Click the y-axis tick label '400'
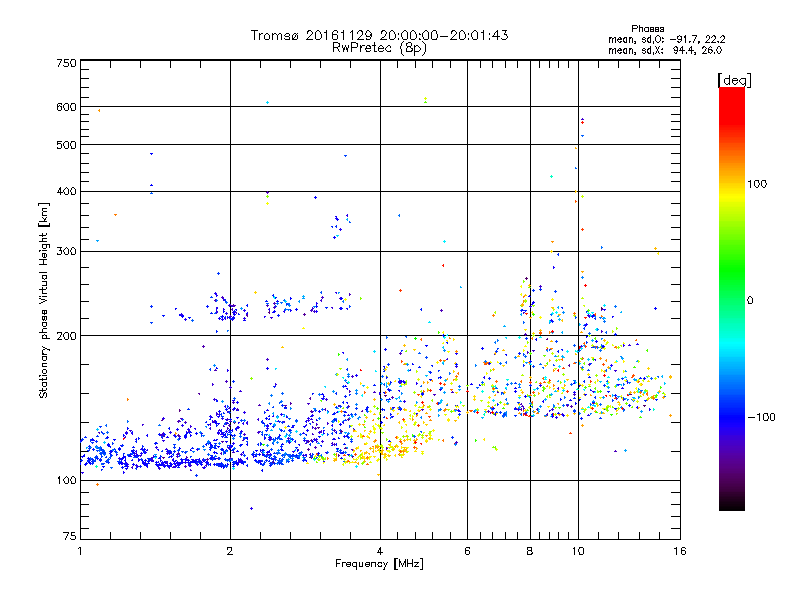 click(67, 191)
